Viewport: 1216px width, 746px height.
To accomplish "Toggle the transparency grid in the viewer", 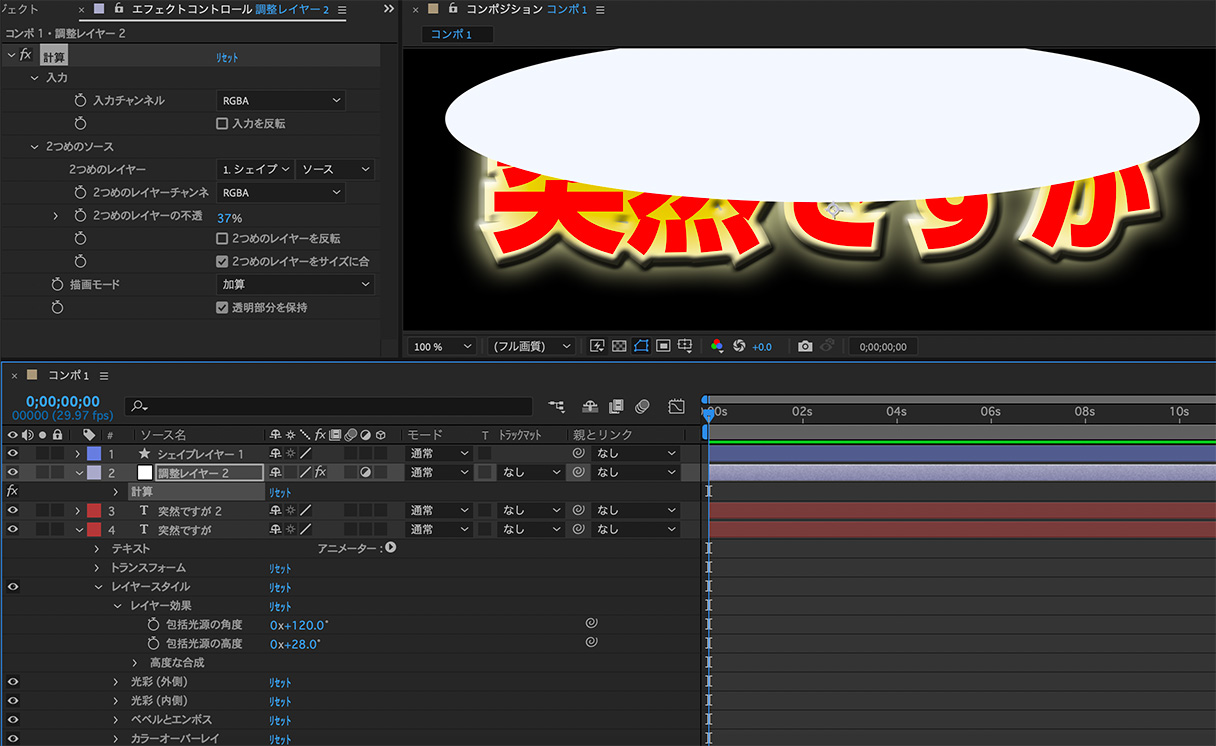I will (621, 345).
